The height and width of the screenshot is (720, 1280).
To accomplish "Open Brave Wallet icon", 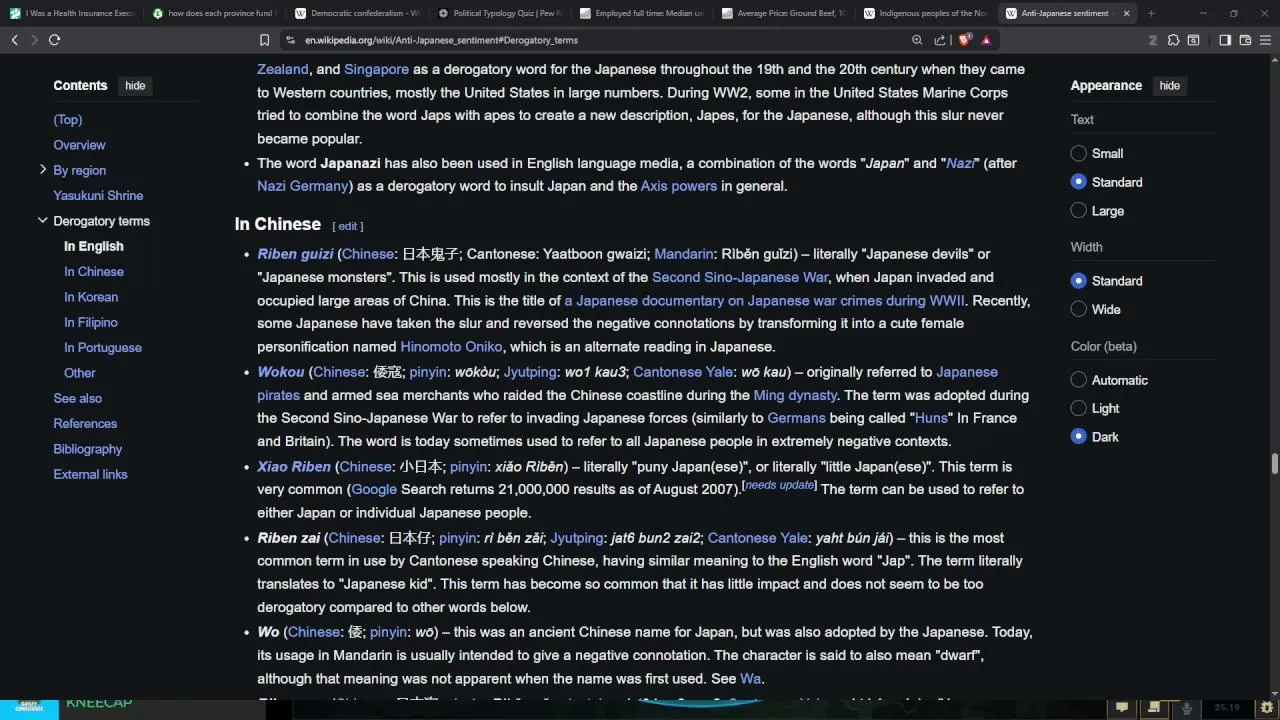I will [x=1245, y=40].
